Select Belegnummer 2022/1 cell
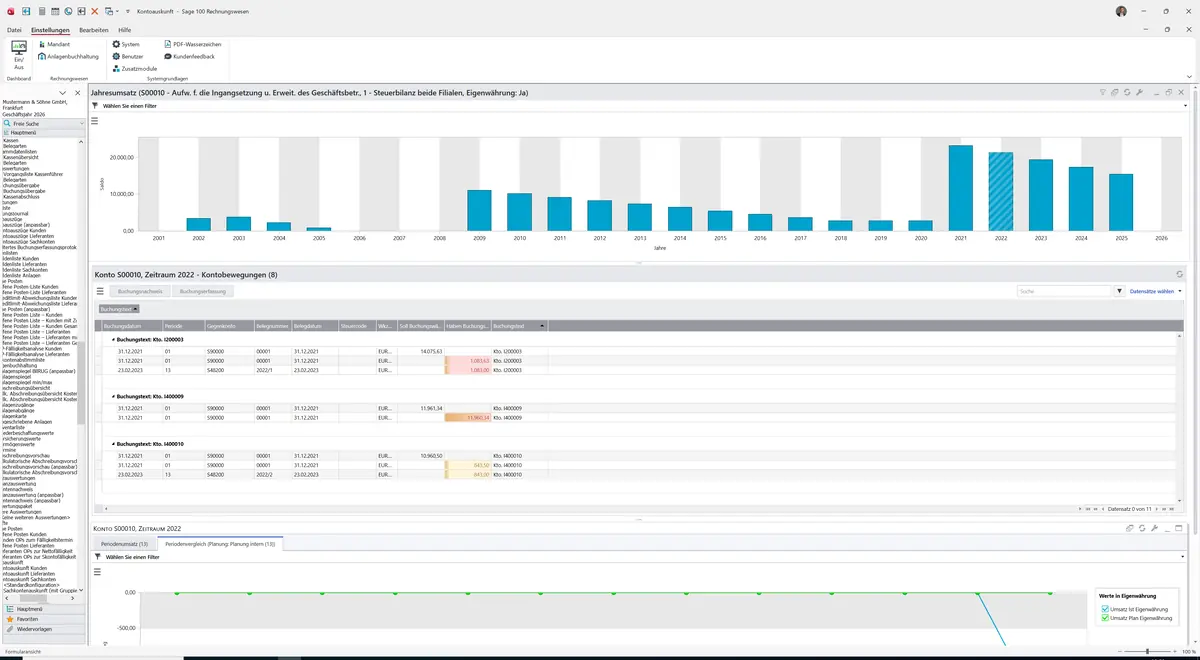Viewport: 1200px width, 660px height. [272, 370]
